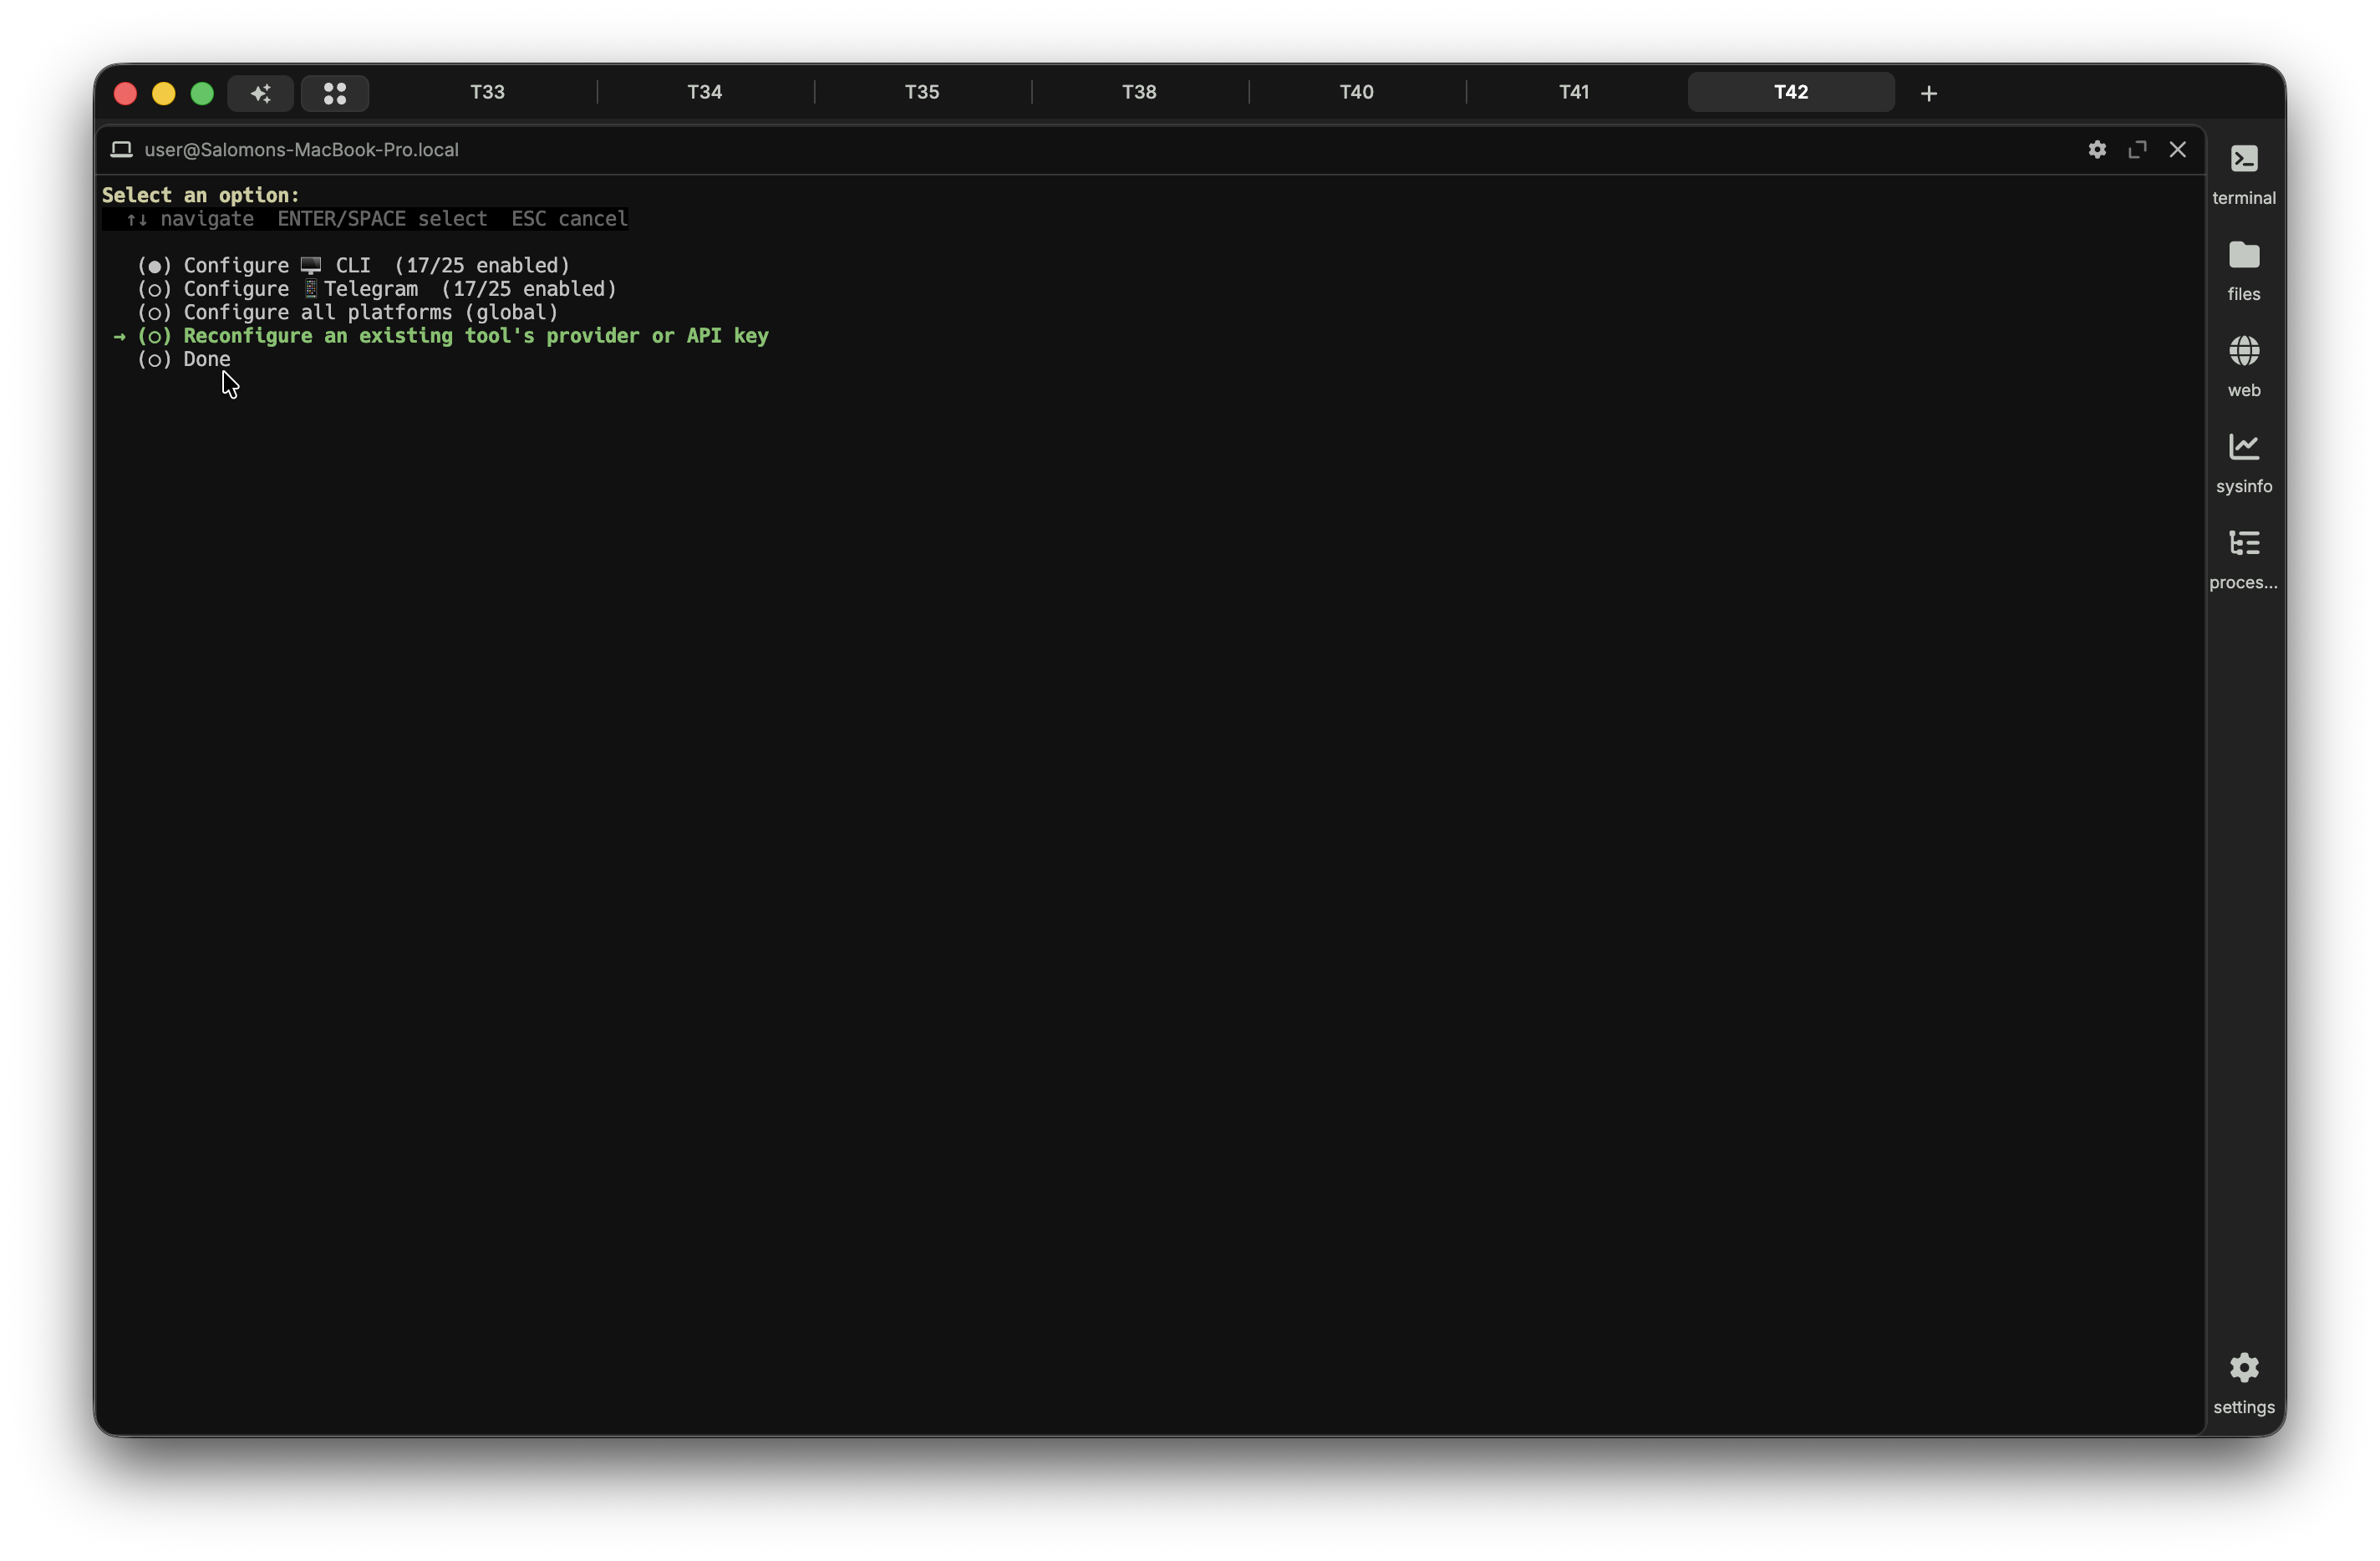This screenshot has height=1561, width=2380.
Task: Select Configure all platforms (global) option
Action: [x=347, y=312]
